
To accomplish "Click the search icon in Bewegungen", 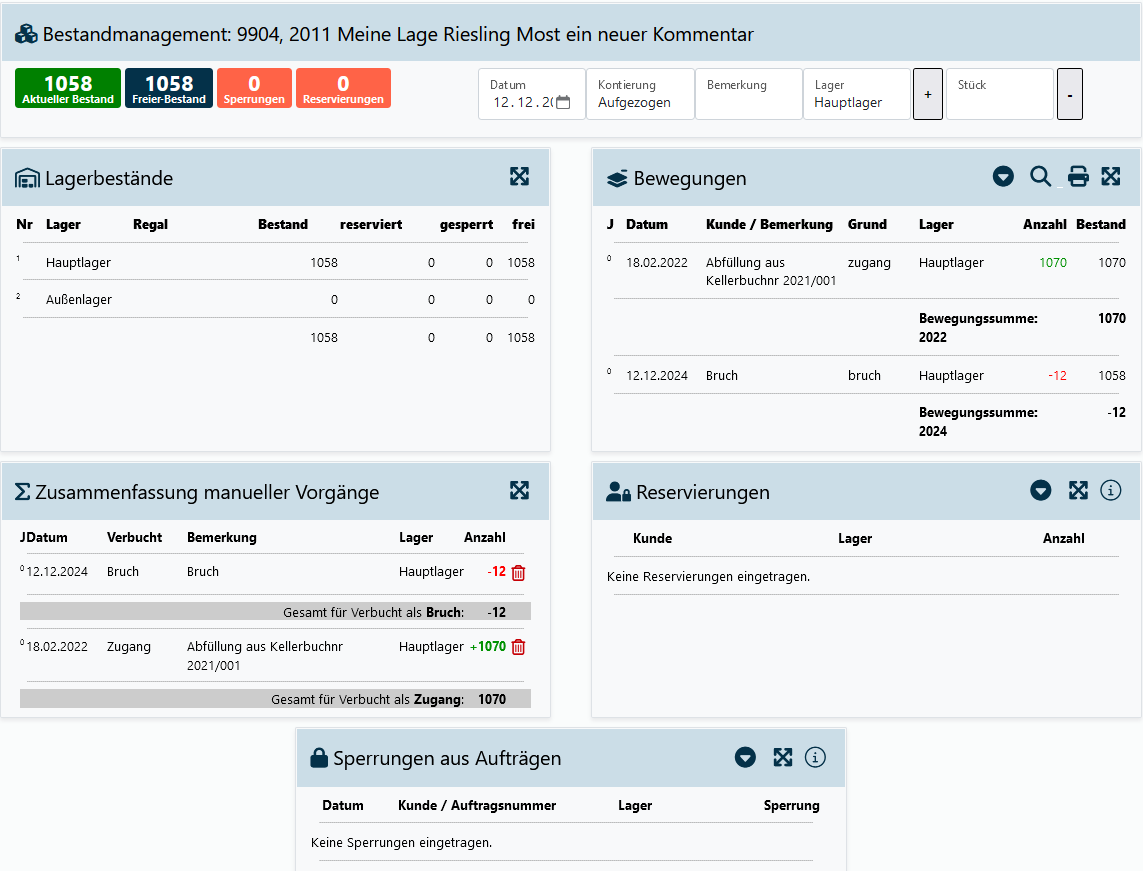I will click(1040, 177).
